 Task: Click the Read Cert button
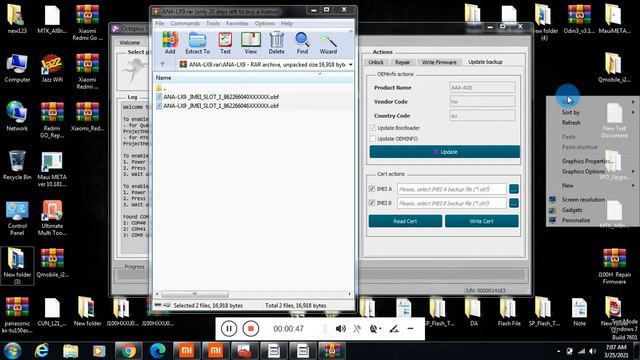coord(405,221)
